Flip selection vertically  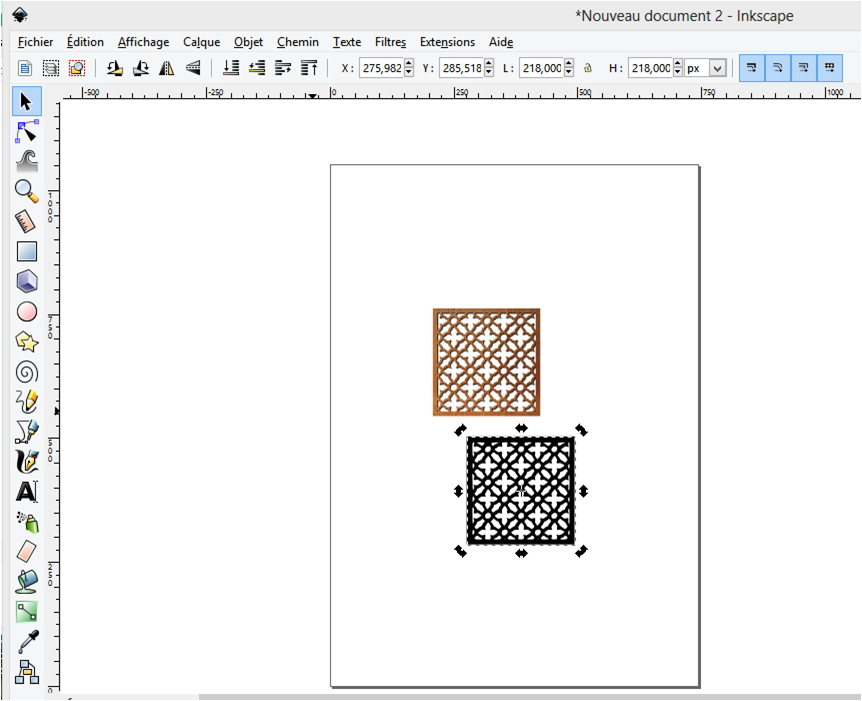(x=193, y=68)
